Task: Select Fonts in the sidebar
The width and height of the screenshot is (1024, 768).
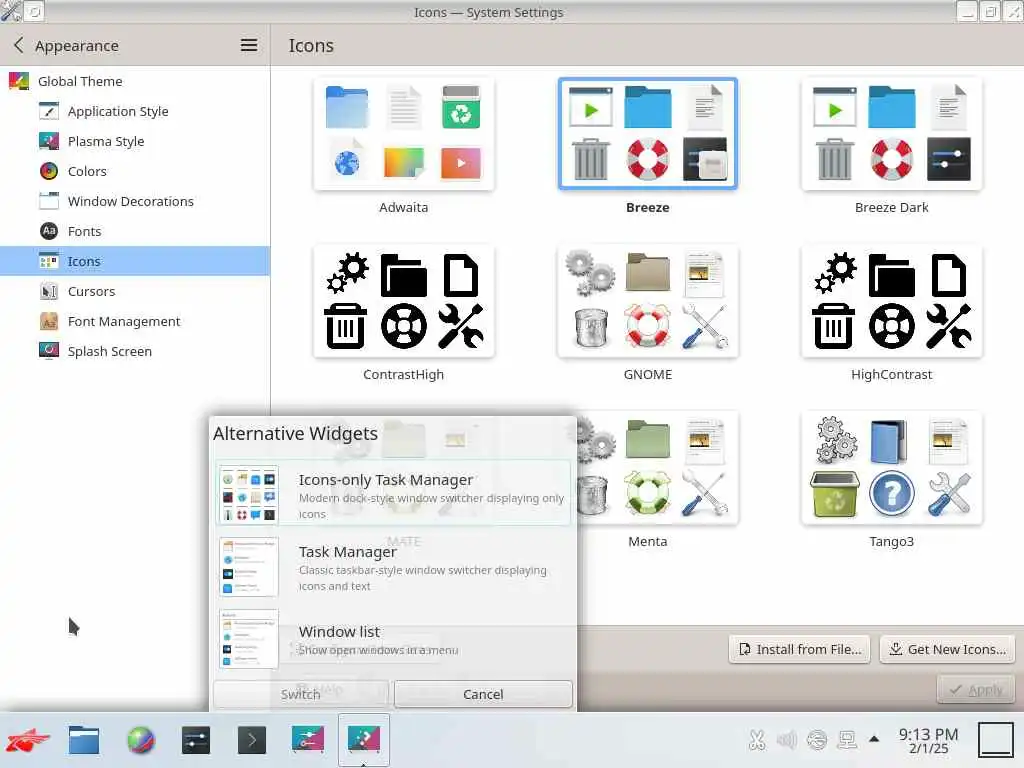Action: tap(135, 231)
